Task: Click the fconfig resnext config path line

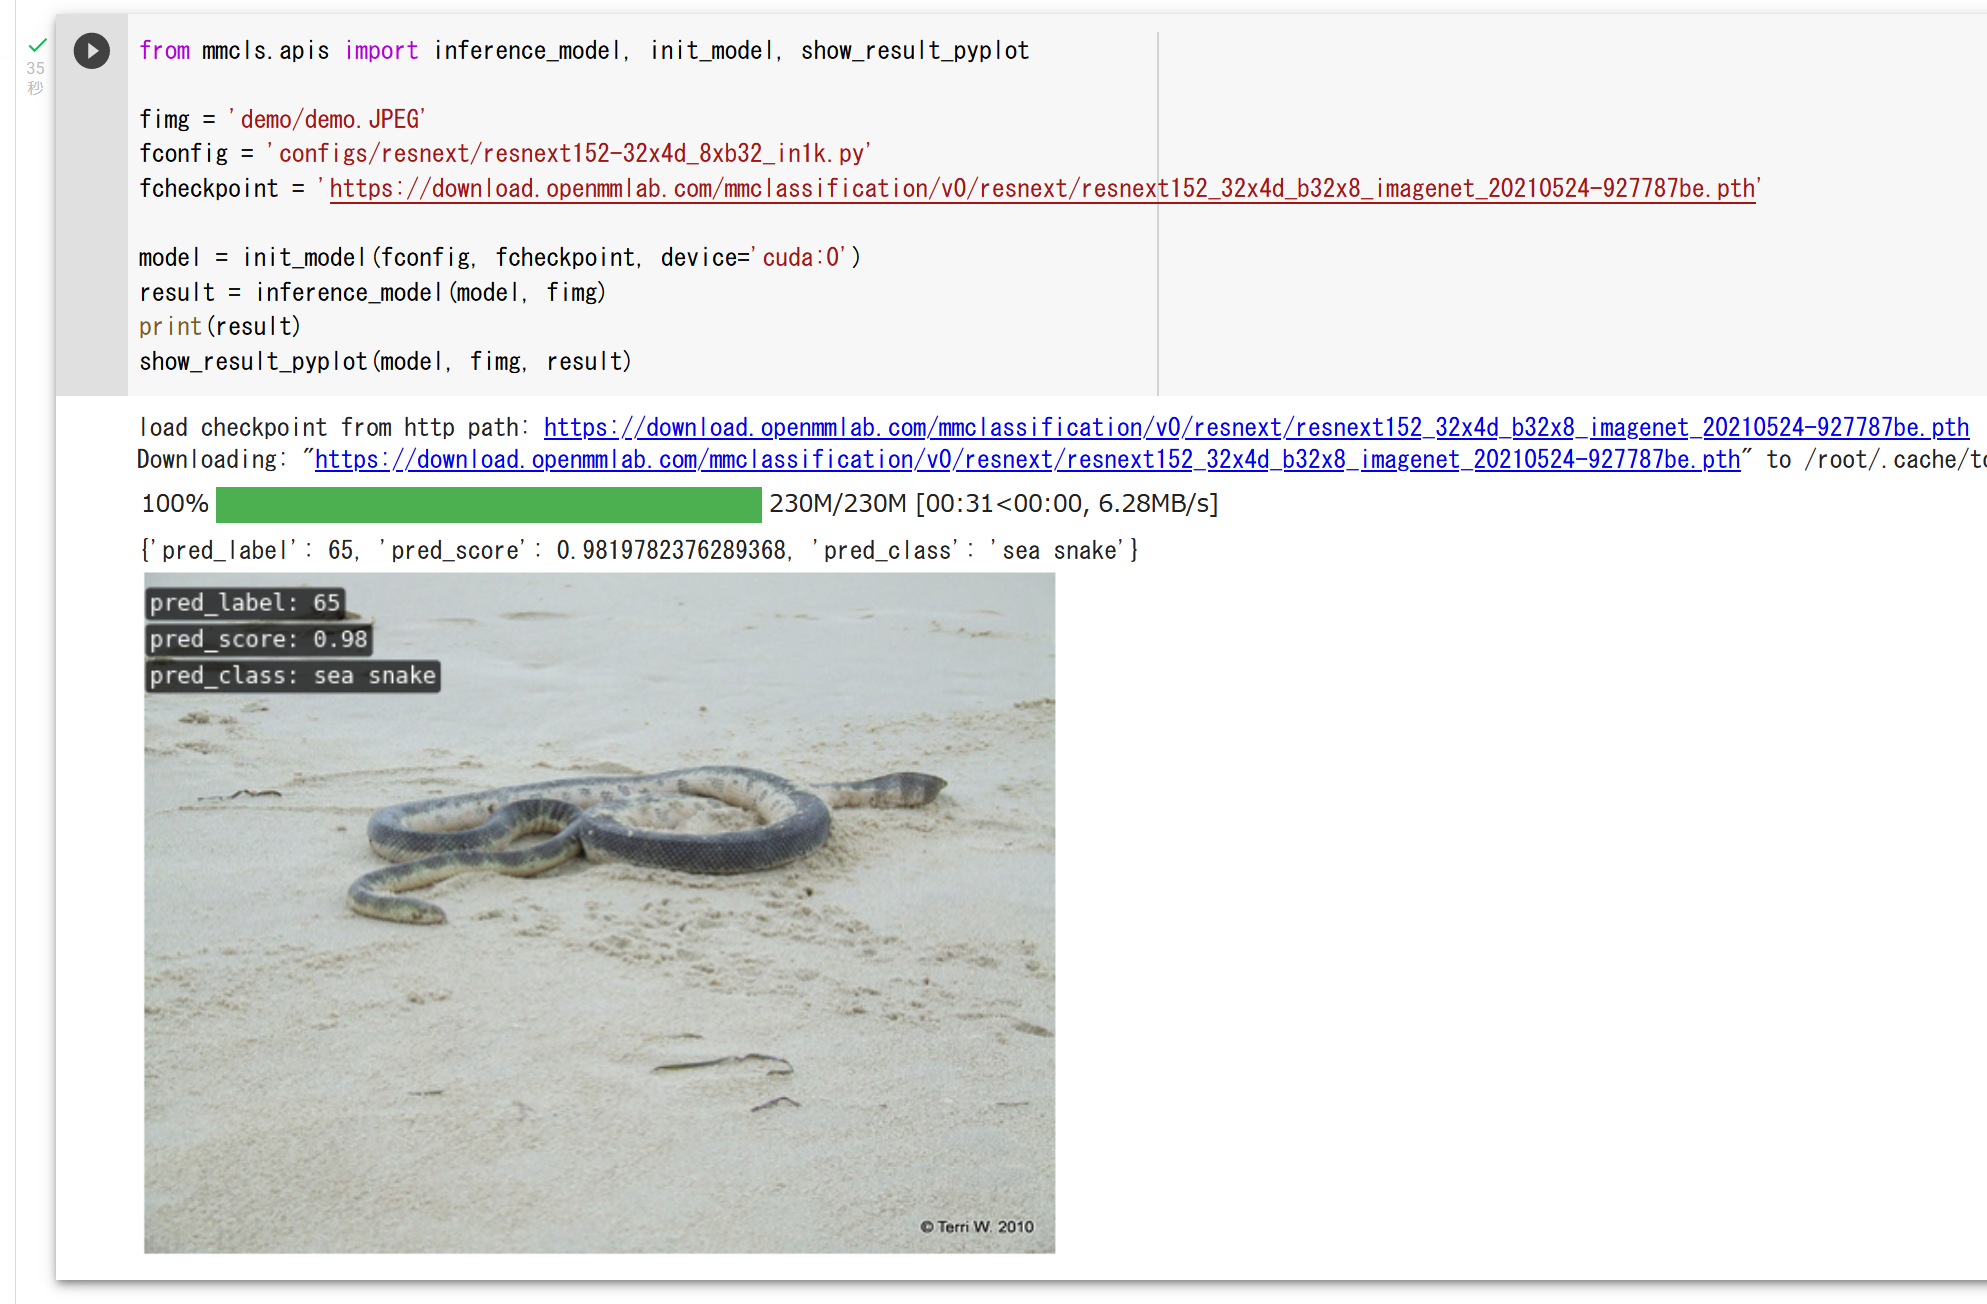Action: [505, 153]
